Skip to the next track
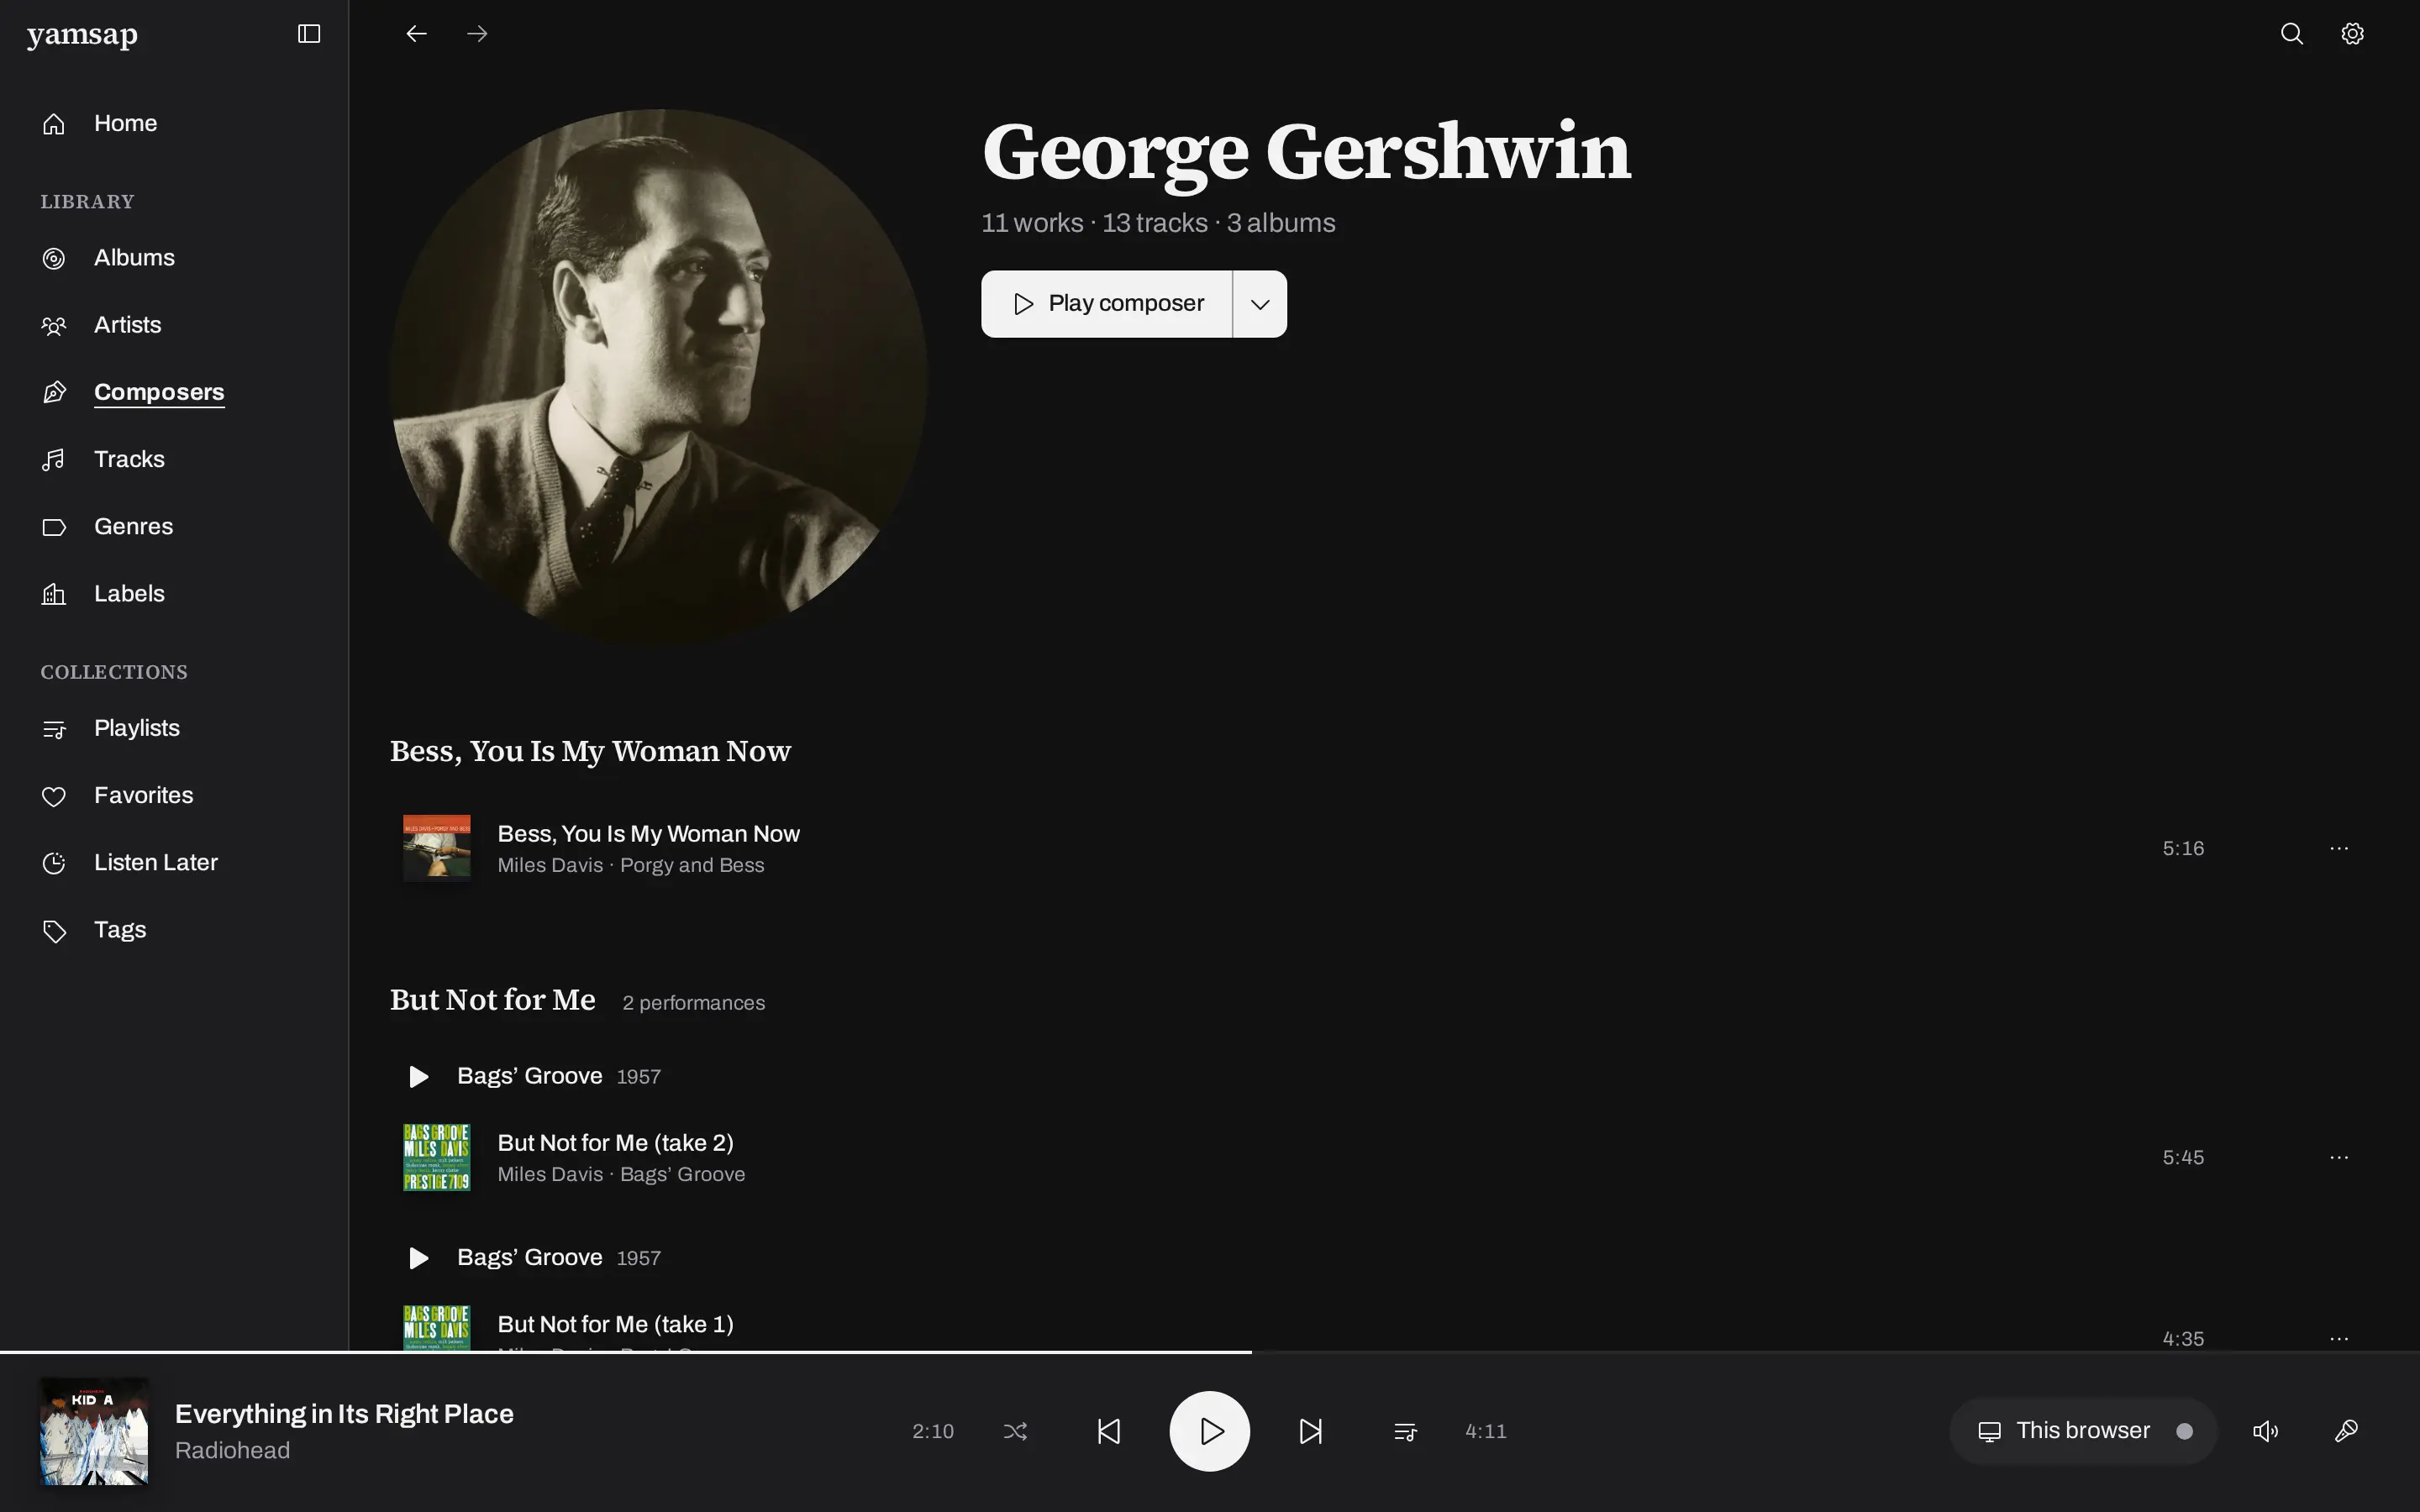 tap(1310, 1431)
